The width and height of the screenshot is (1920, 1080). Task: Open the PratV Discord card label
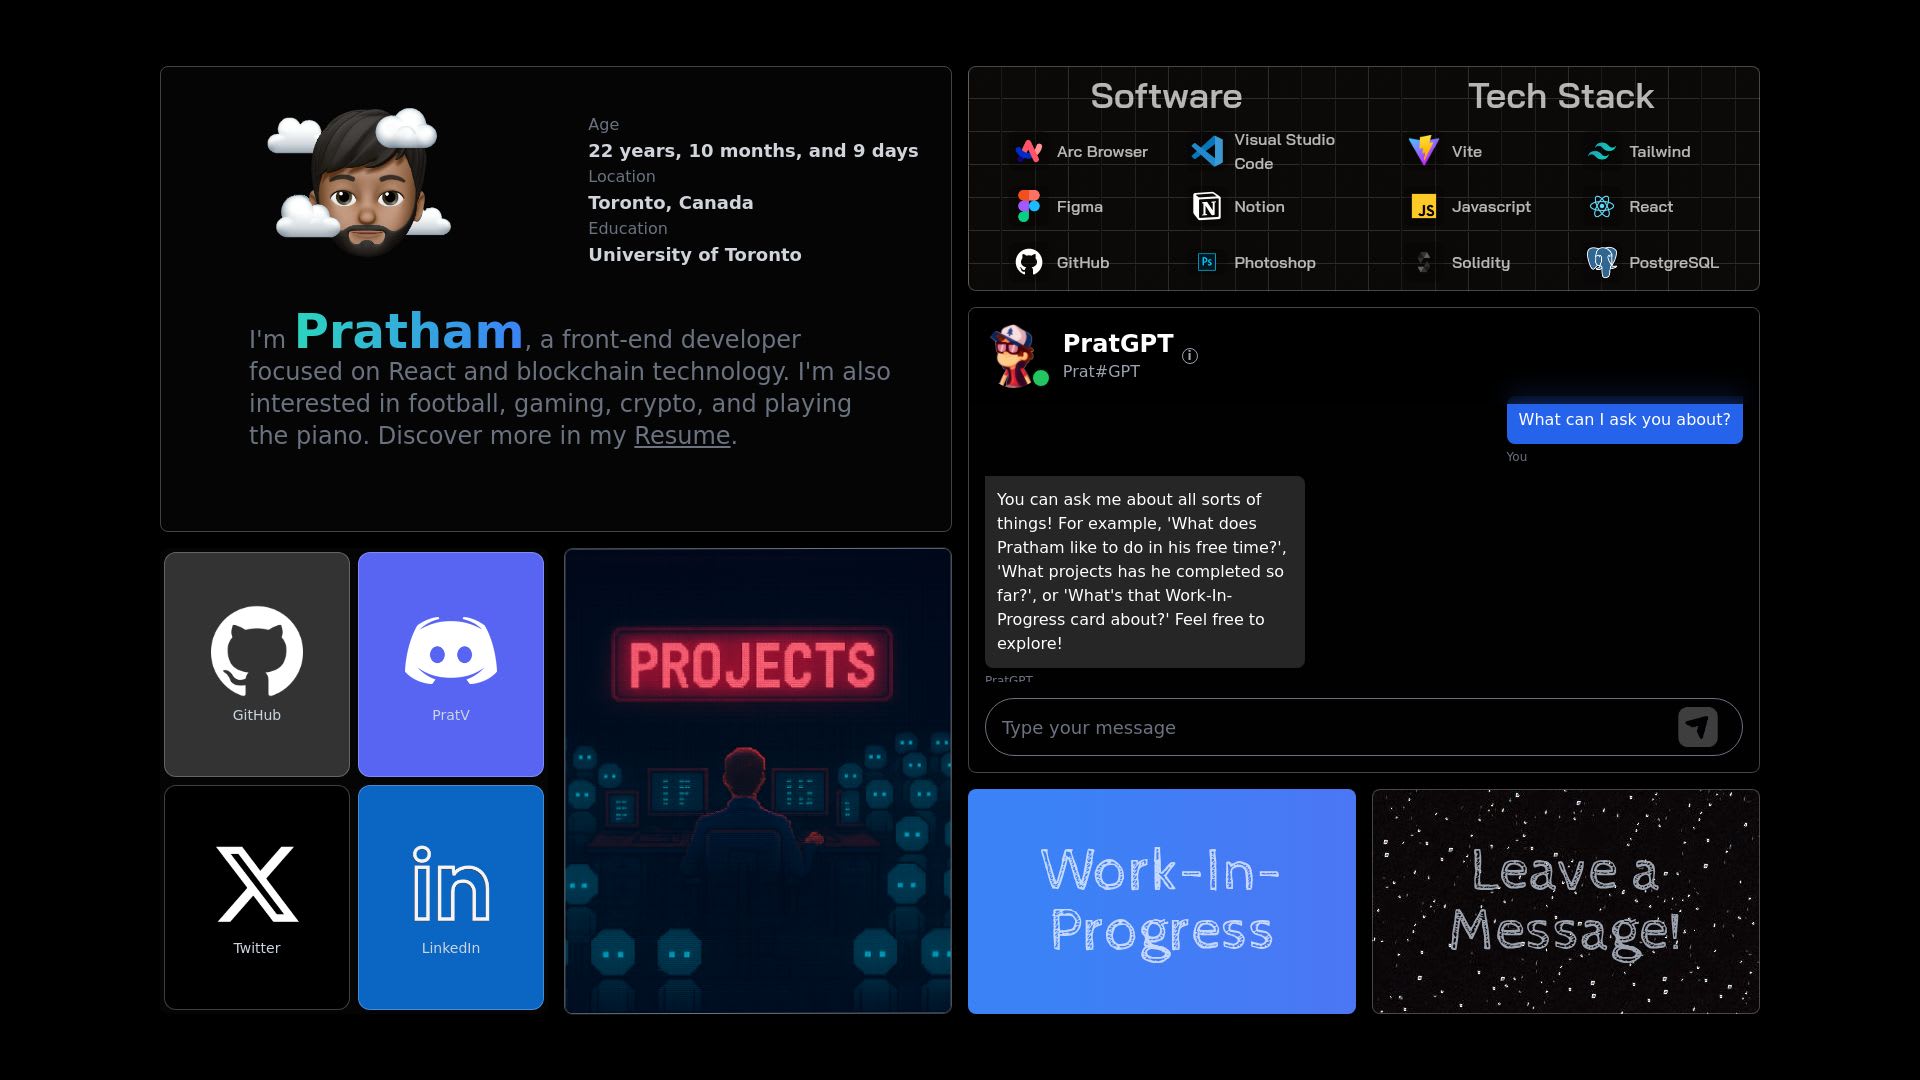[451, 715]
